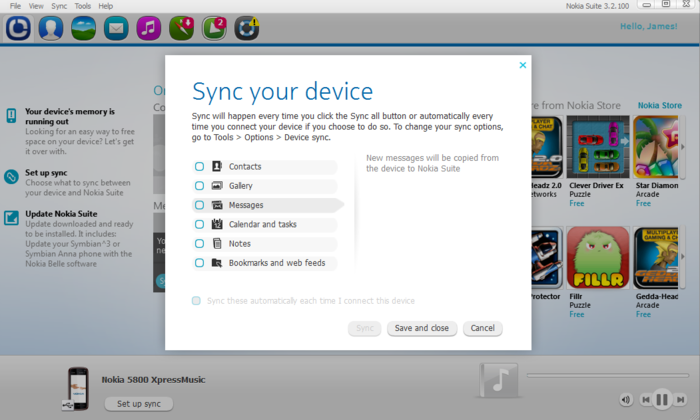Cancel the sync setup dialog

[483, 328]
